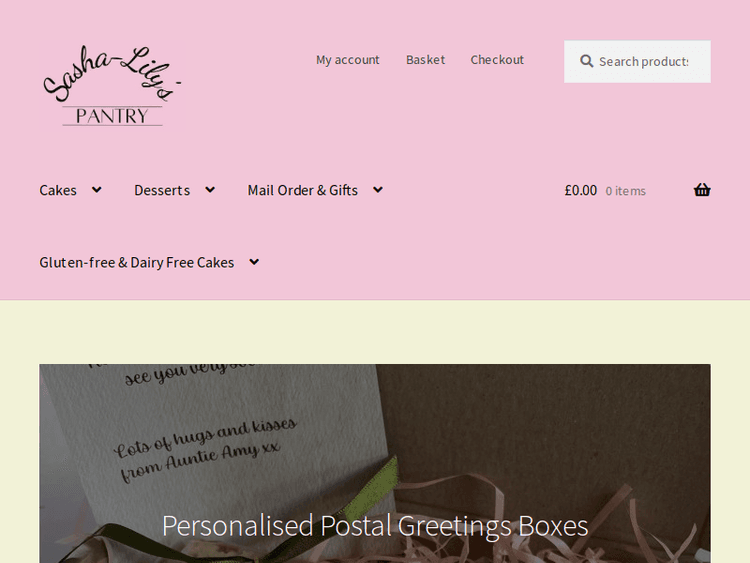Click the Sasha-Lily's Pantry logo
Viewport: 750px width, 563px height.
pos(112,86)
